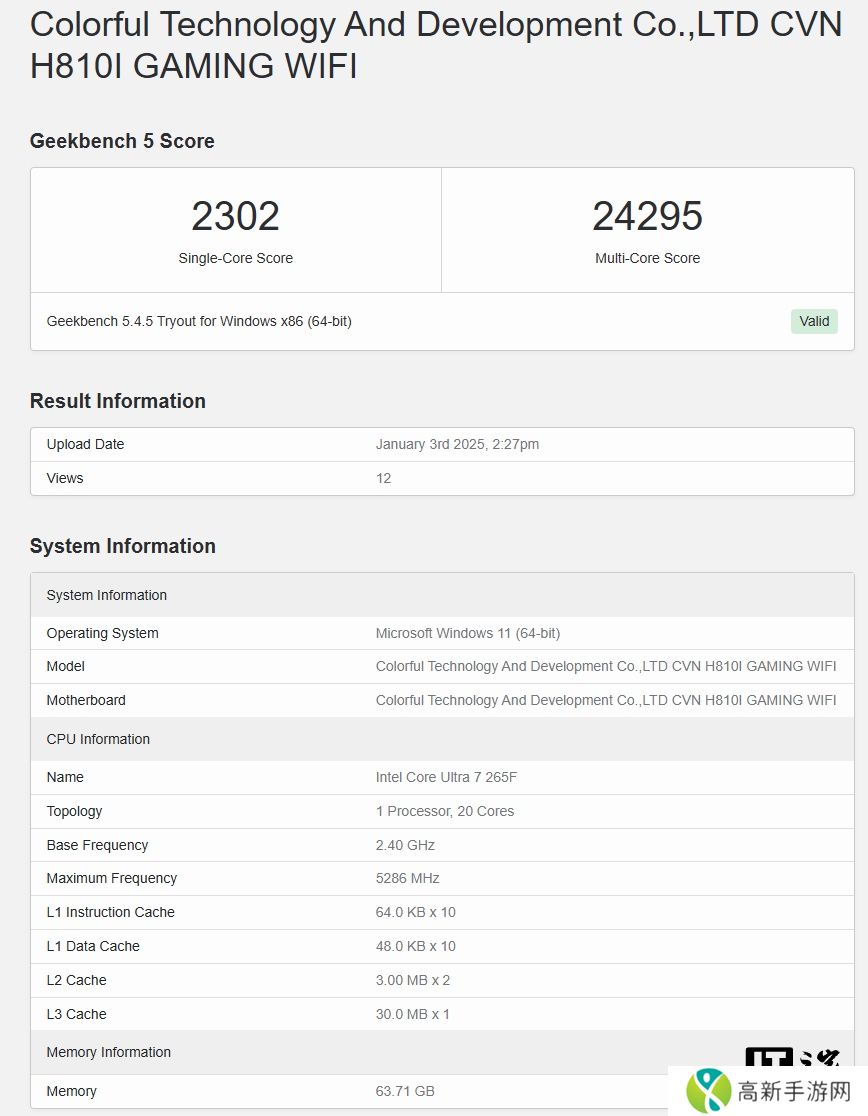Click the Motherboard row value
The height and width of the screenshot is (1116, 868).
pos(605,700)
